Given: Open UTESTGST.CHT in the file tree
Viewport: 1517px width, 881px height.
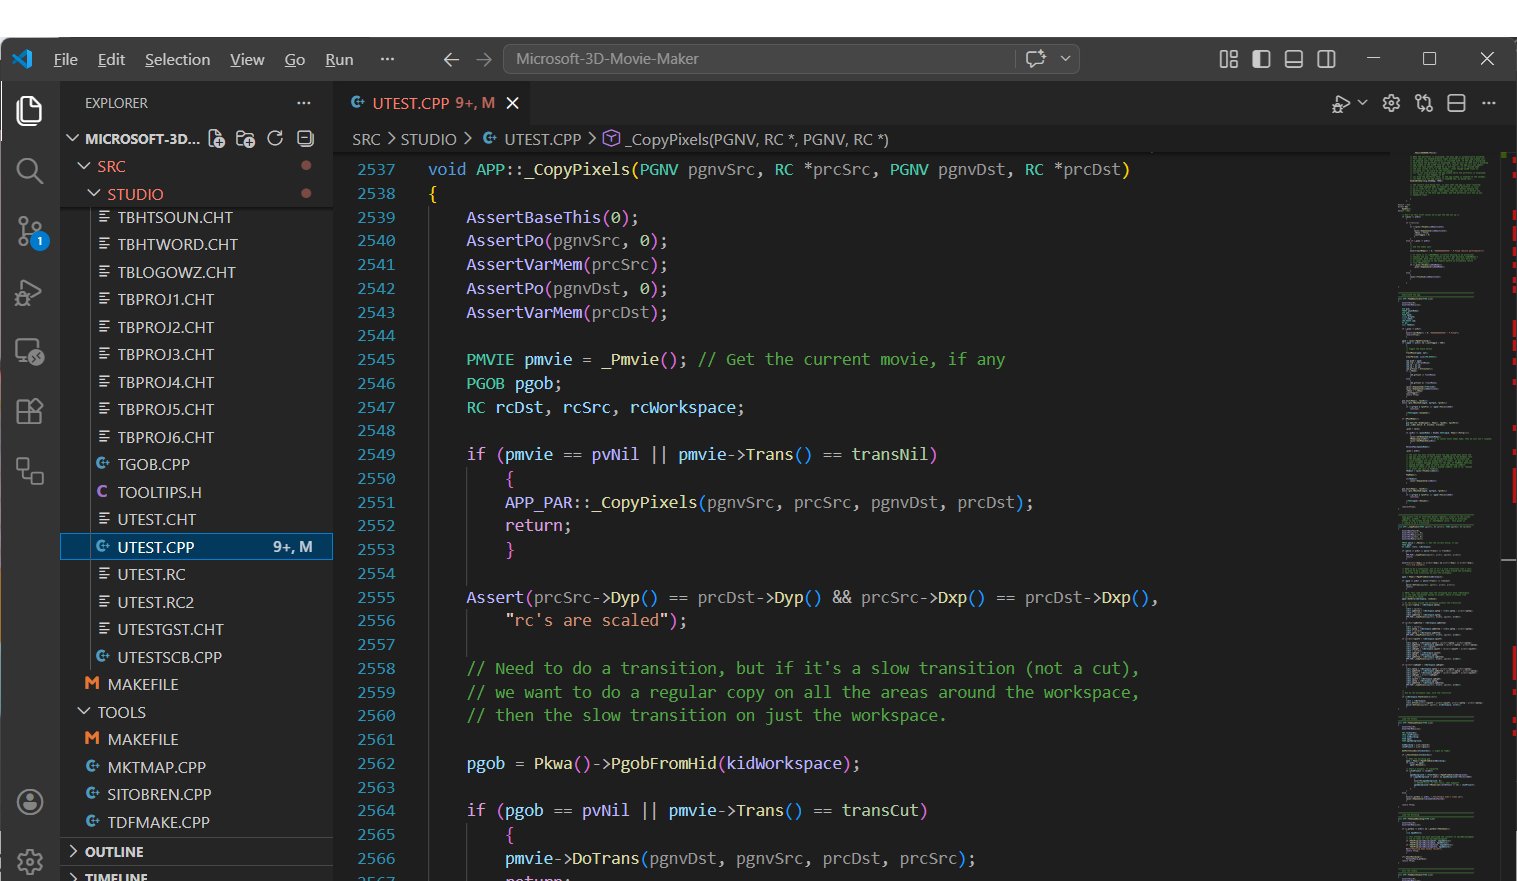Looking at the screenshot, I should (x=170, y=629).
